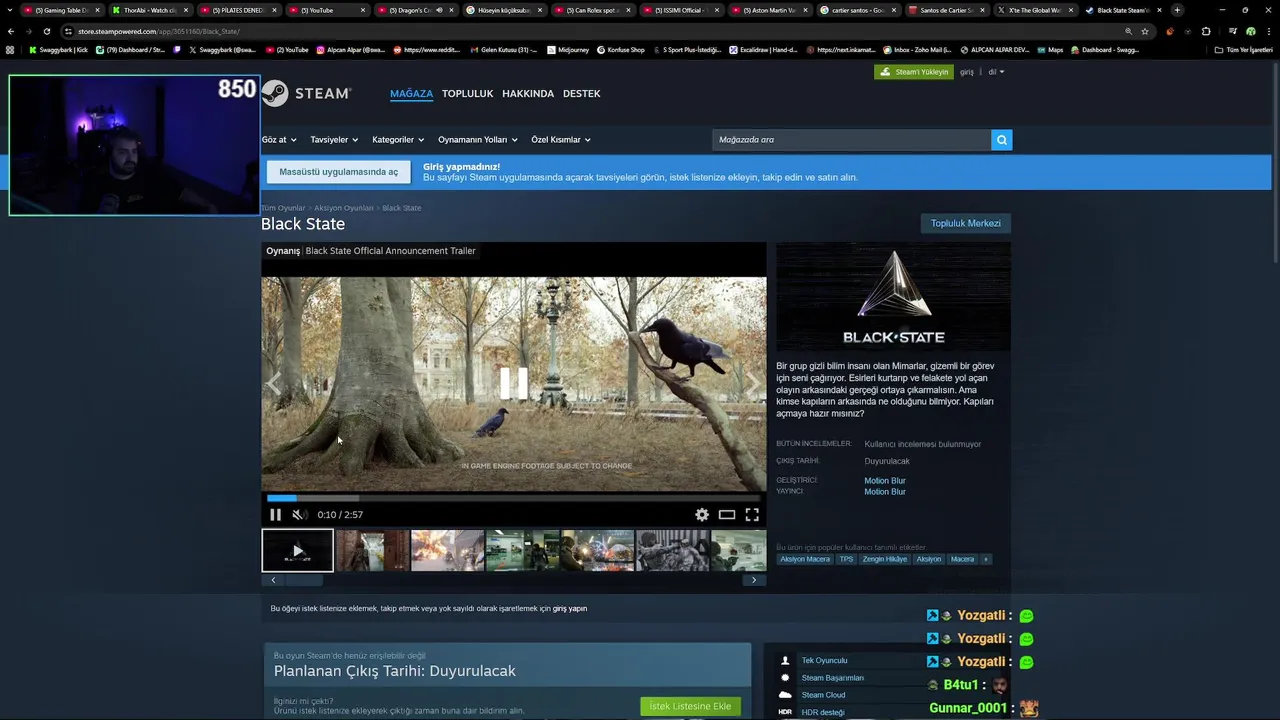Open the TOPLULUK menu
Screen dimensions: 1280x720
coord(467,94)
